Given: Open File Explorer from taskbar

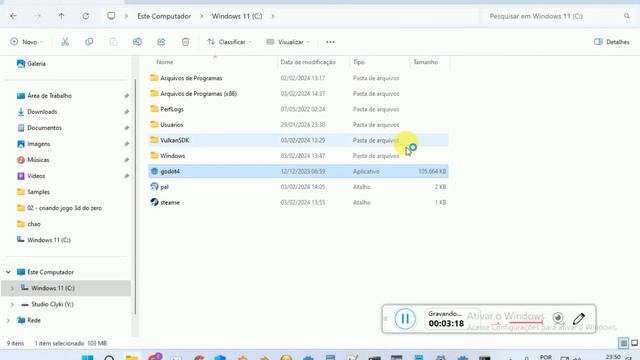Looking at the screenshot, I should tap(131, 358).
